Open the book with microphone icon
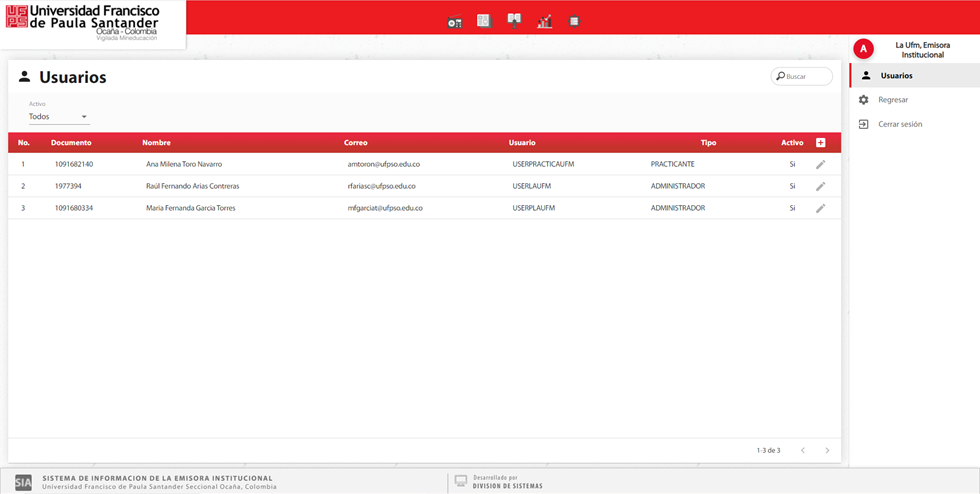 514,21
